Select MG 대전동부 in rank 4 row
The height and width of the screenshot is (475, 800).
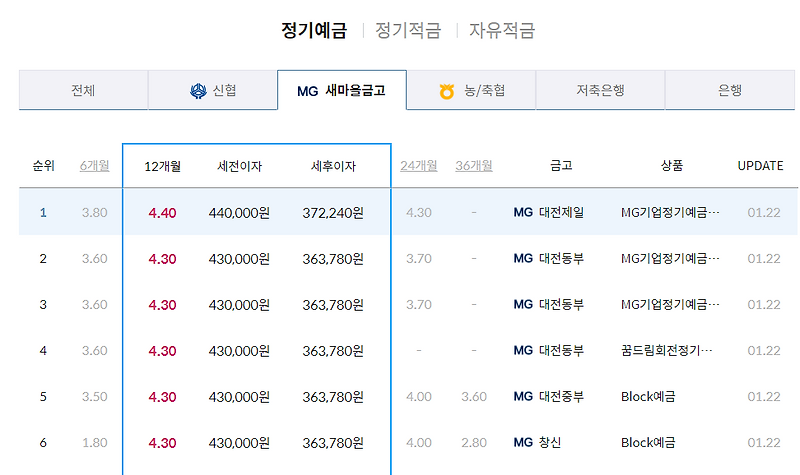(548, 350)
